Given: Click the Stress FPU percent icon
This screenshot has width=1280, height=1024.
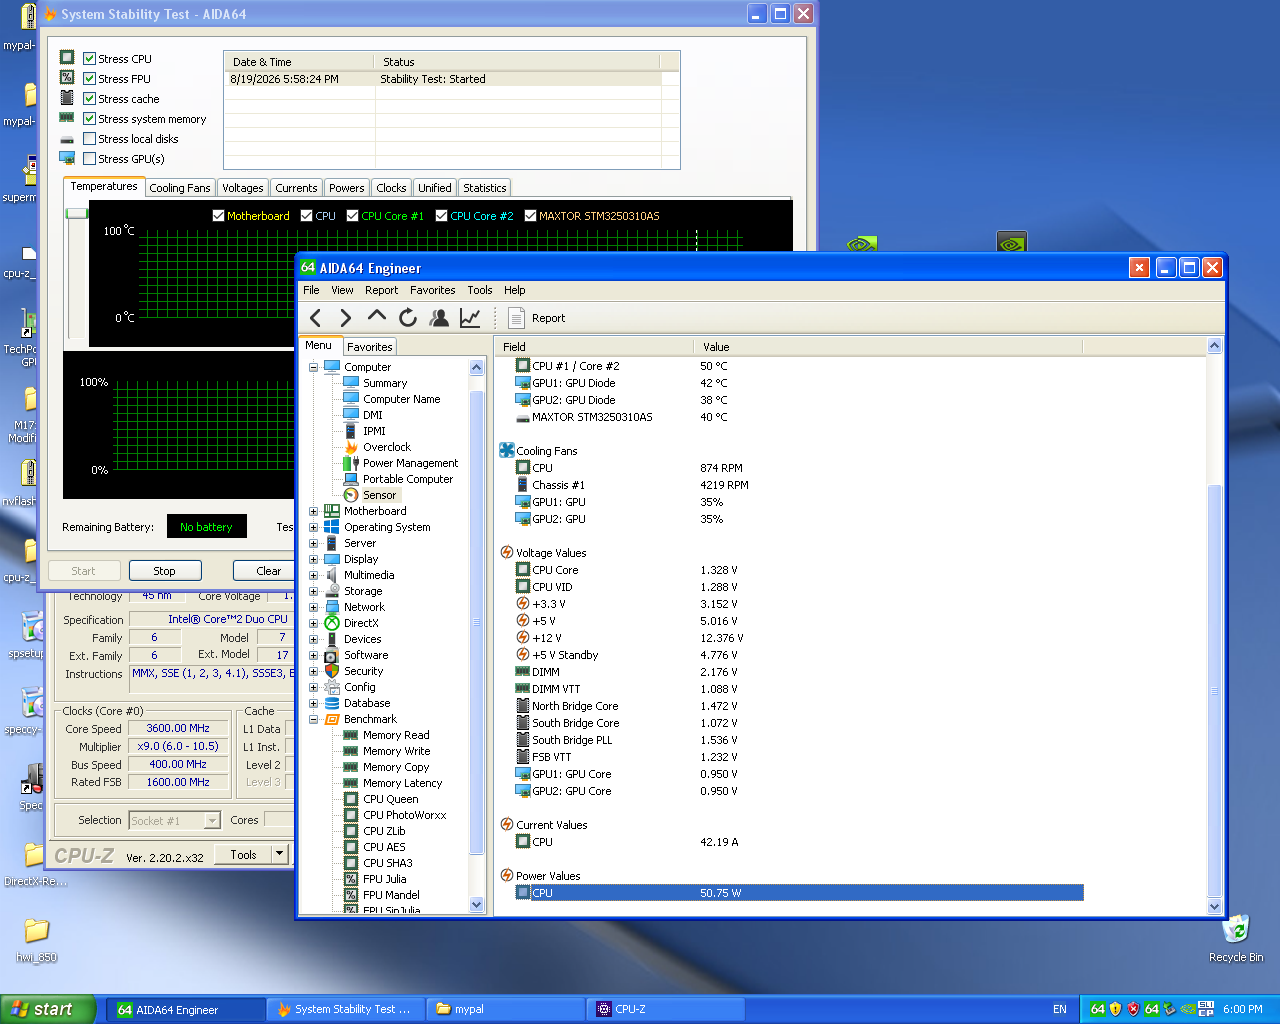Looking at the screenshot, I should point(67,78).
